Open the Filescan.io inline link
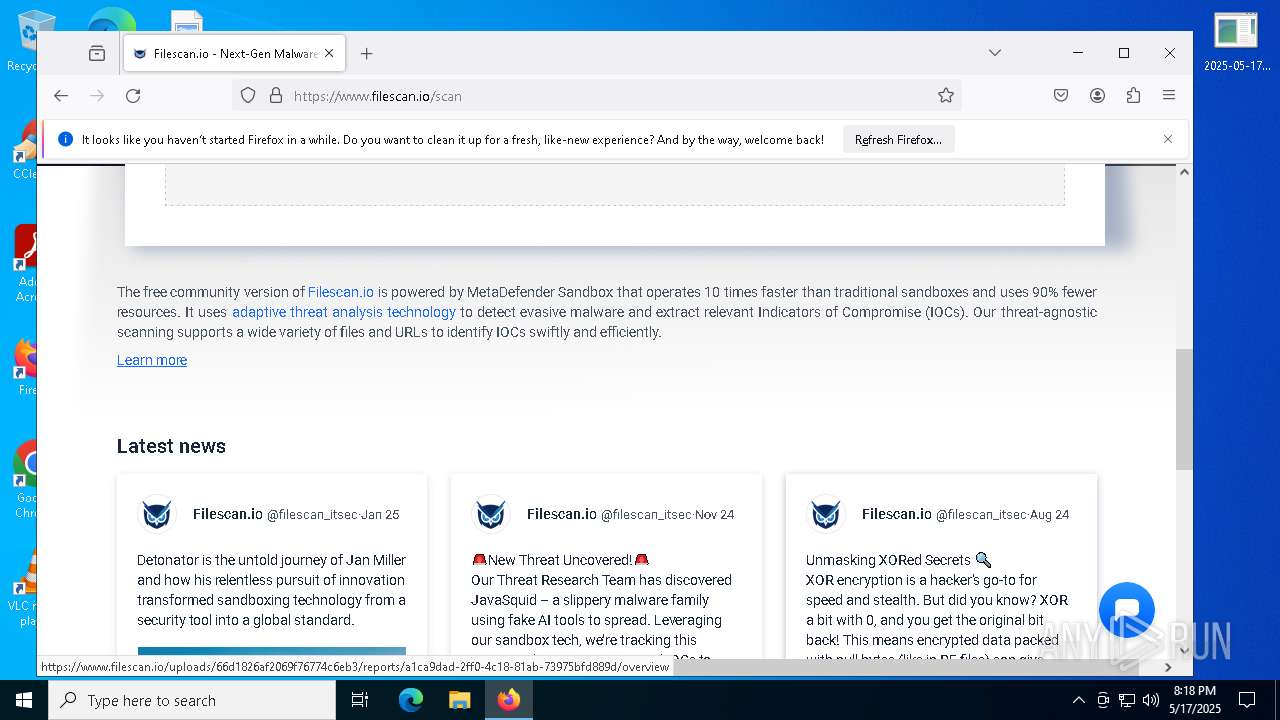 (x=341, y=292)
